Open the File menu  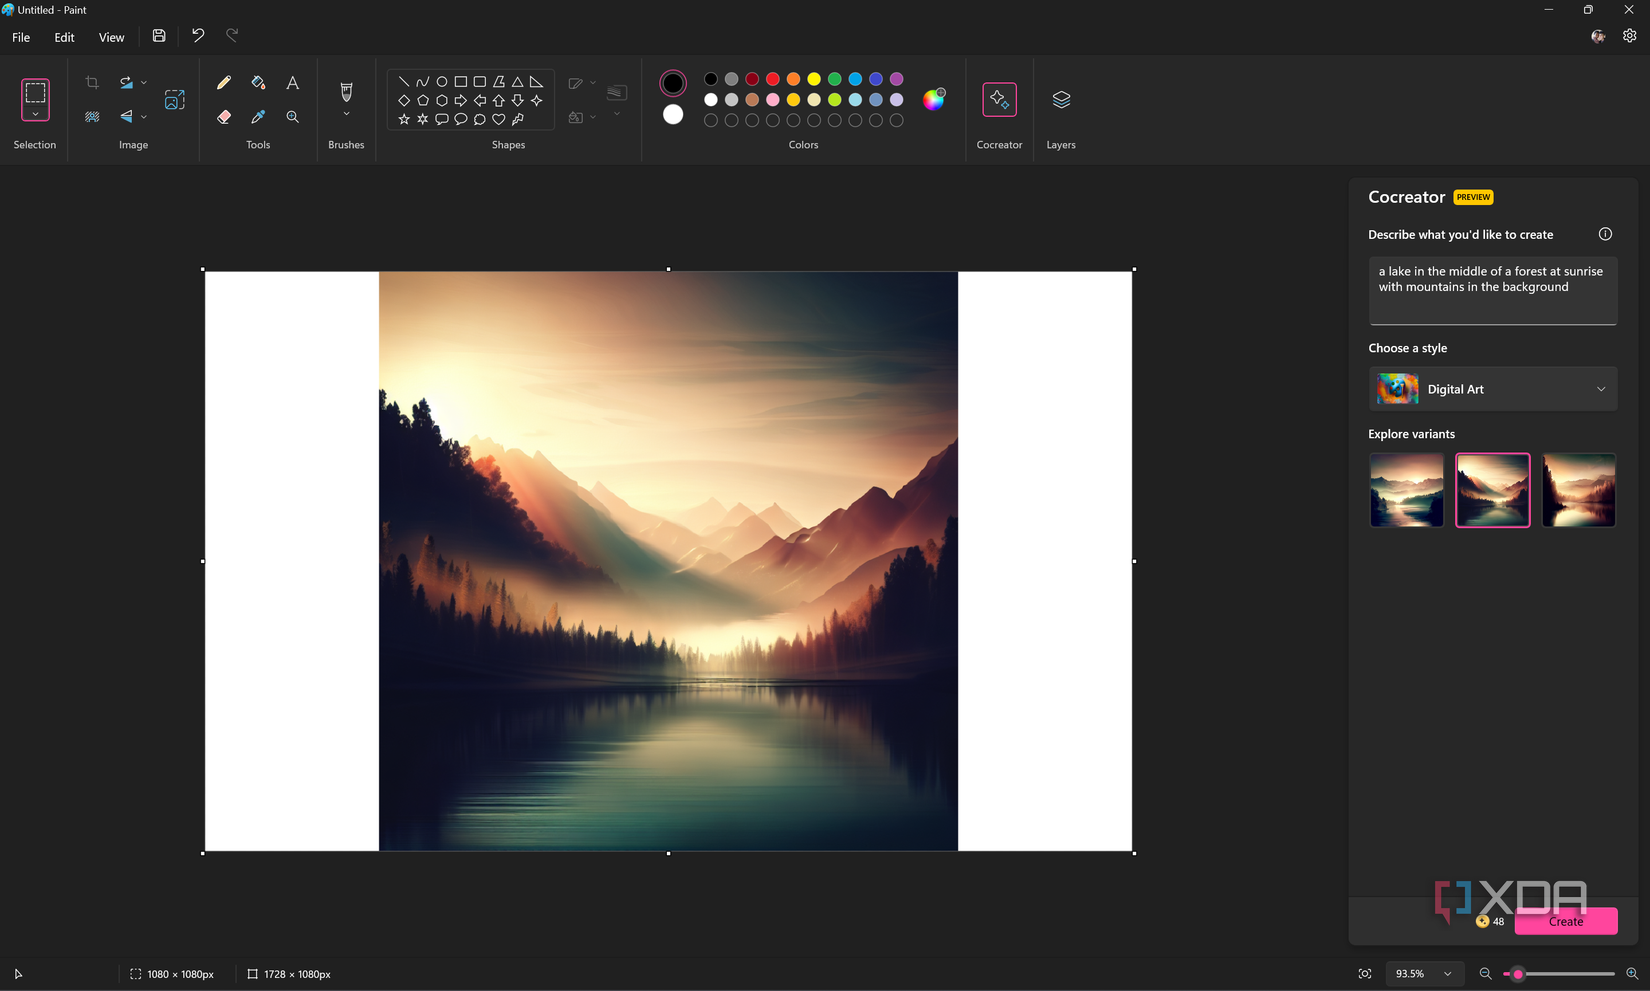21,37
